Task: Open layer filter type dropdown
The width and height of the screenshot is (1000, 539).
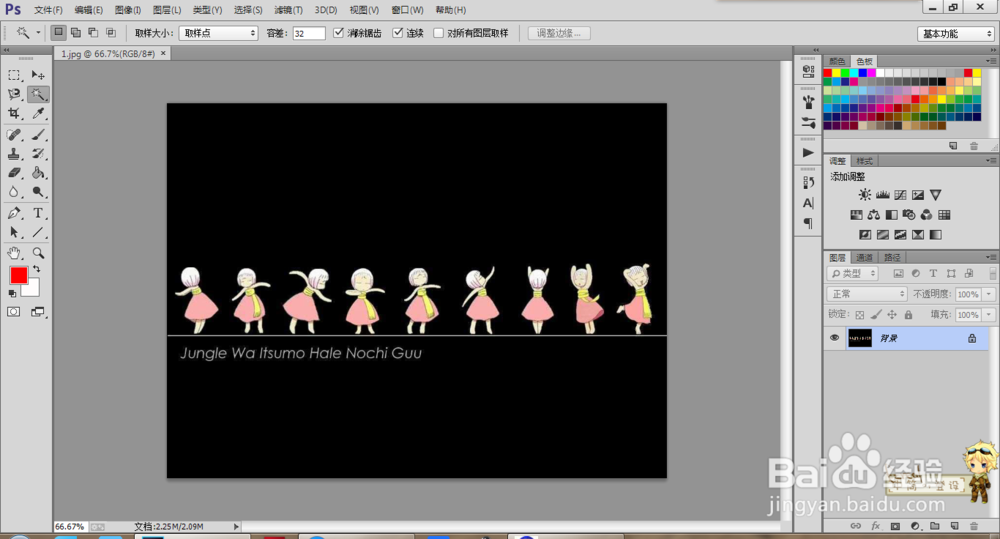Action: click(x=853, y=274)
